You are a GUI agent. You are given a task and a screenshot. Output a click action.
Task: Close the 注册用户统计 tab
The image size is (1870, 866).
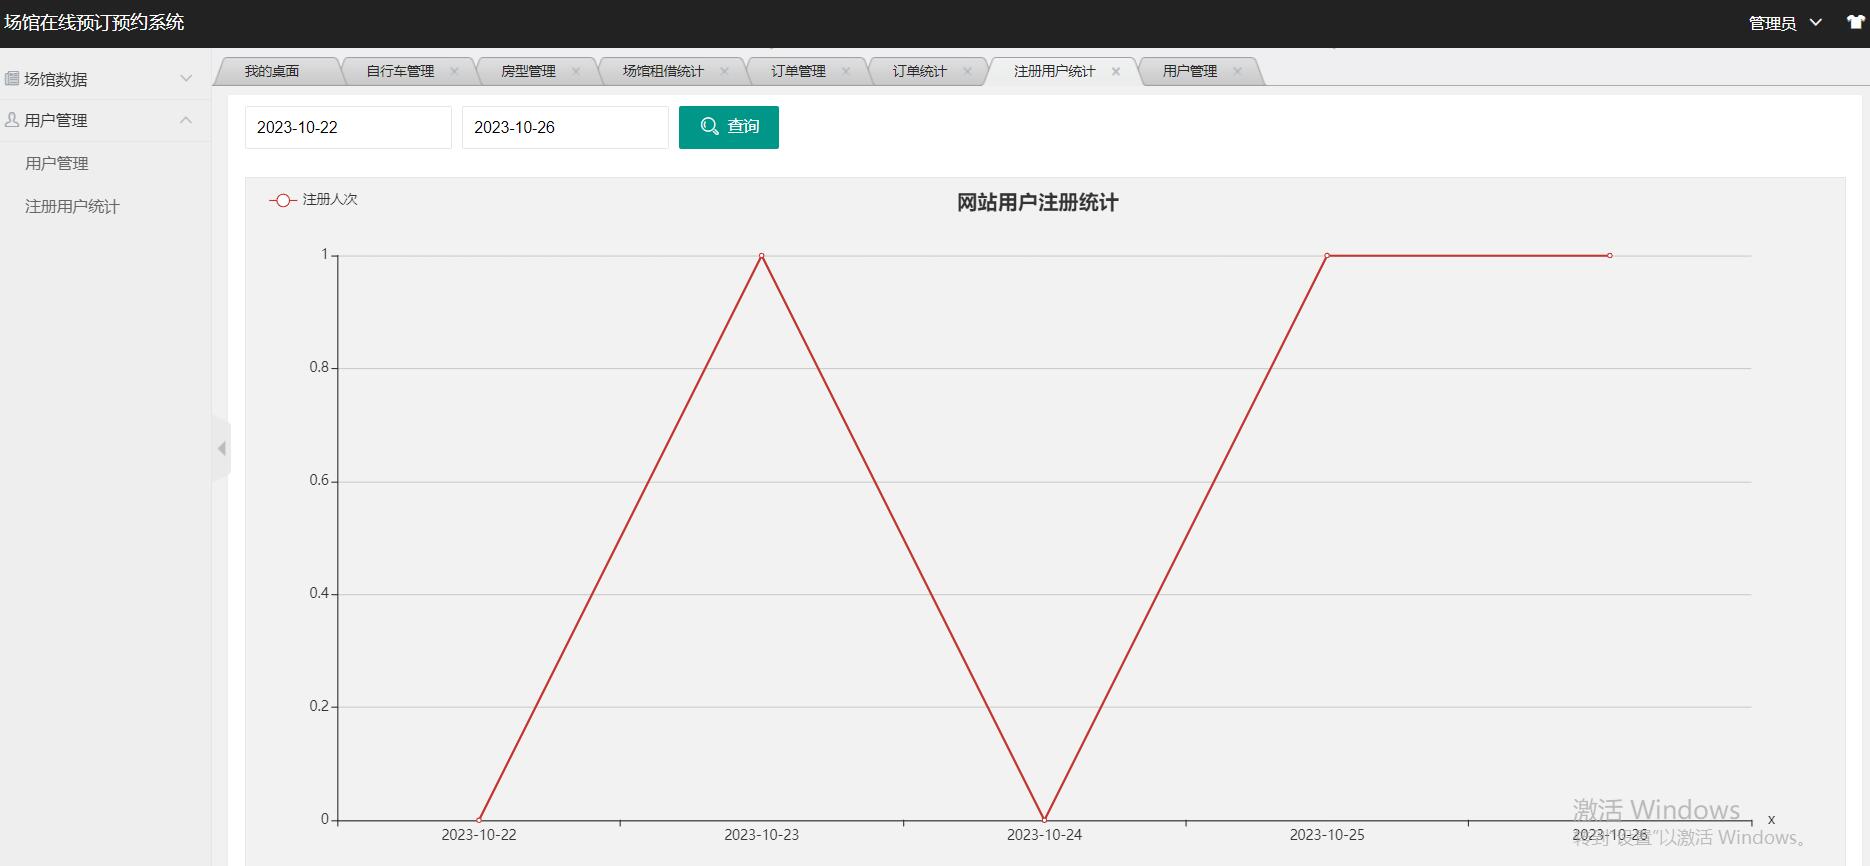pyautogui.click(x=1116, y=71)
